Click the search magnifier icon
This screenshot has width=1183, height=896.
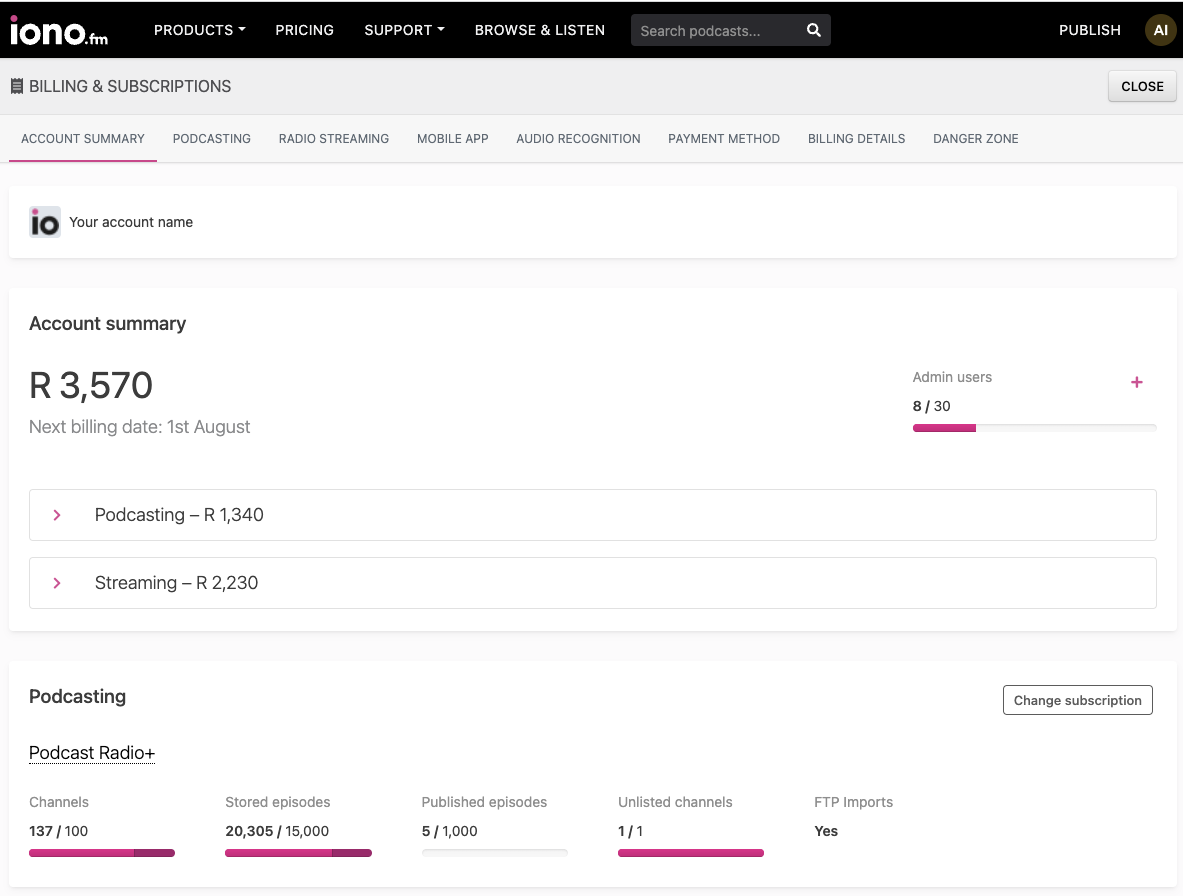[x=813, y=30]
